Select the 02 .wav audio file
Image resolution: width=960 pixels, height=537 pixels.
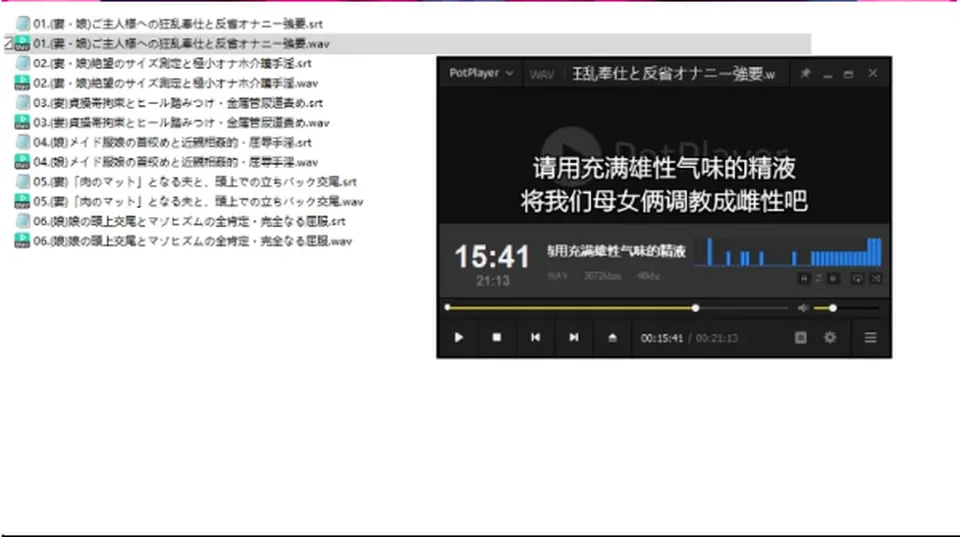[x=176, y=83]
